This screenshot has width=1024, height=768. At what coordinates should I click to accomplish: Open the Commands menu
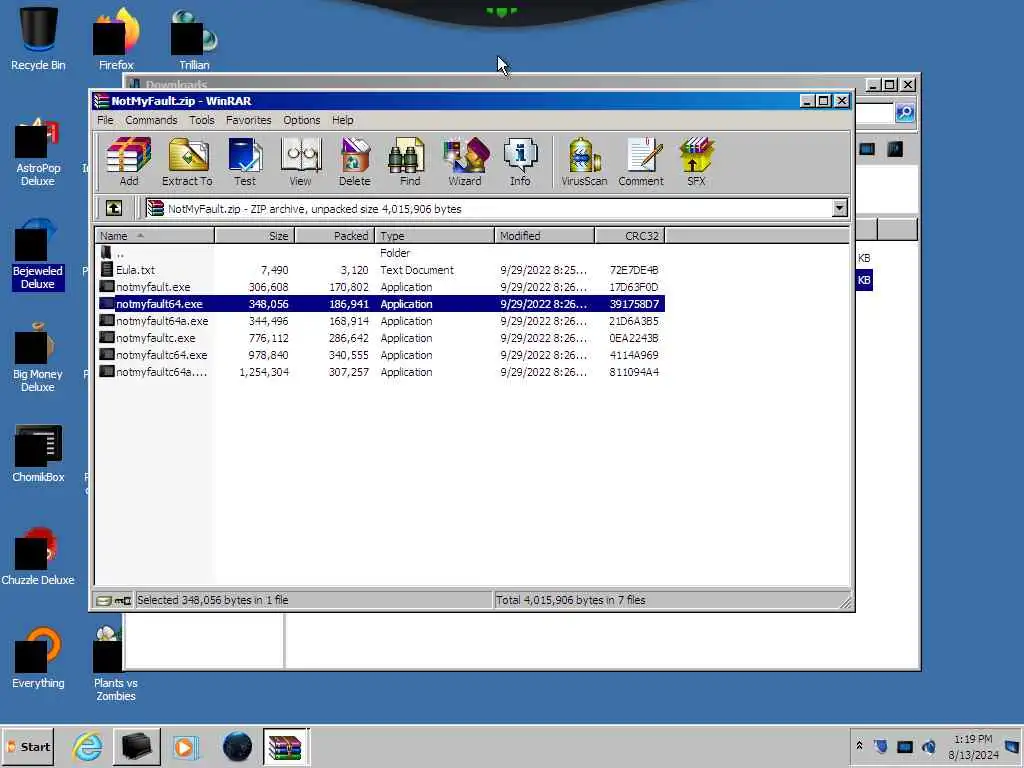152,120
